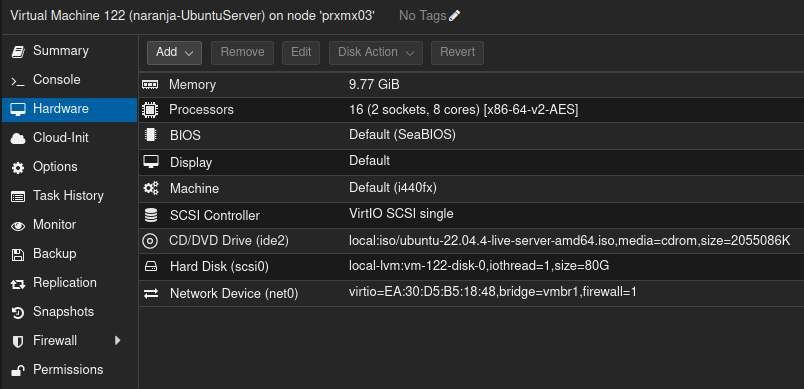This screenshot has width=804, height=389.
Task: Click the Hardware monitor icon in sidebar
Action: tap(18, 109)
